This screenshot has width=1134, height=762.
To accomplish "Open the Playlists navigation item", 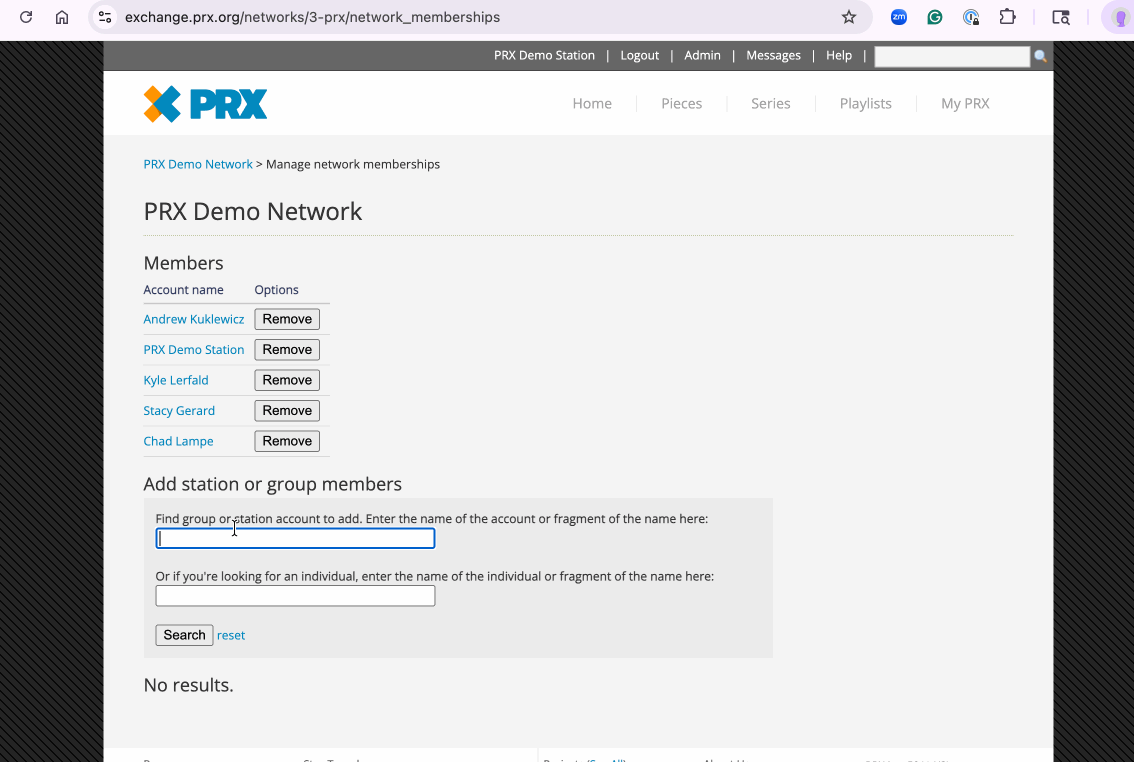I will [865, 103].
